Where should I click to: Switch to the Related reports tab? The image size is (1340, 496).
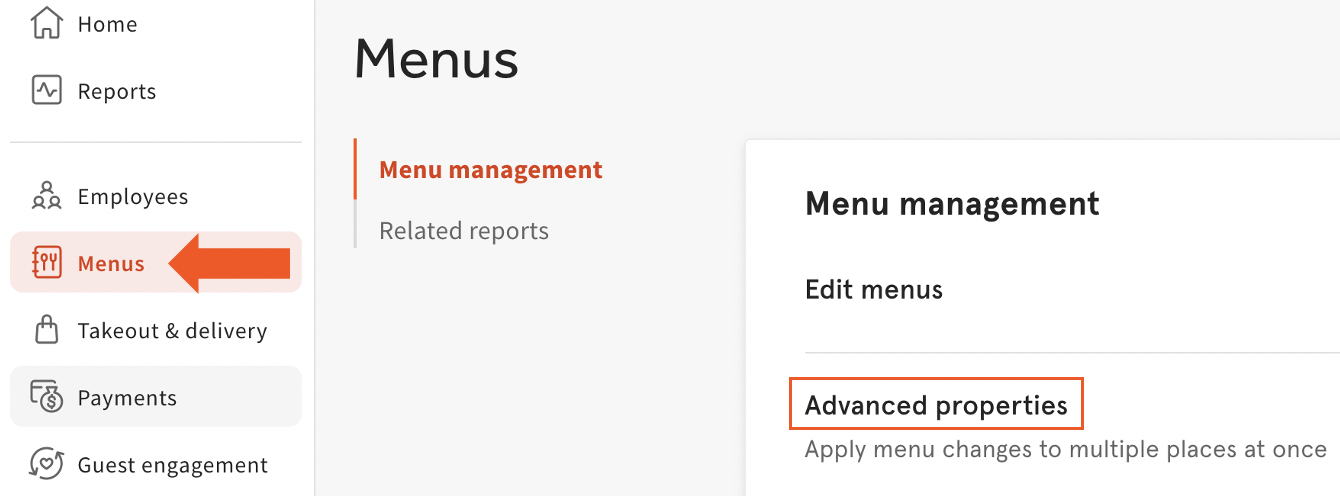tap(464, 231)
